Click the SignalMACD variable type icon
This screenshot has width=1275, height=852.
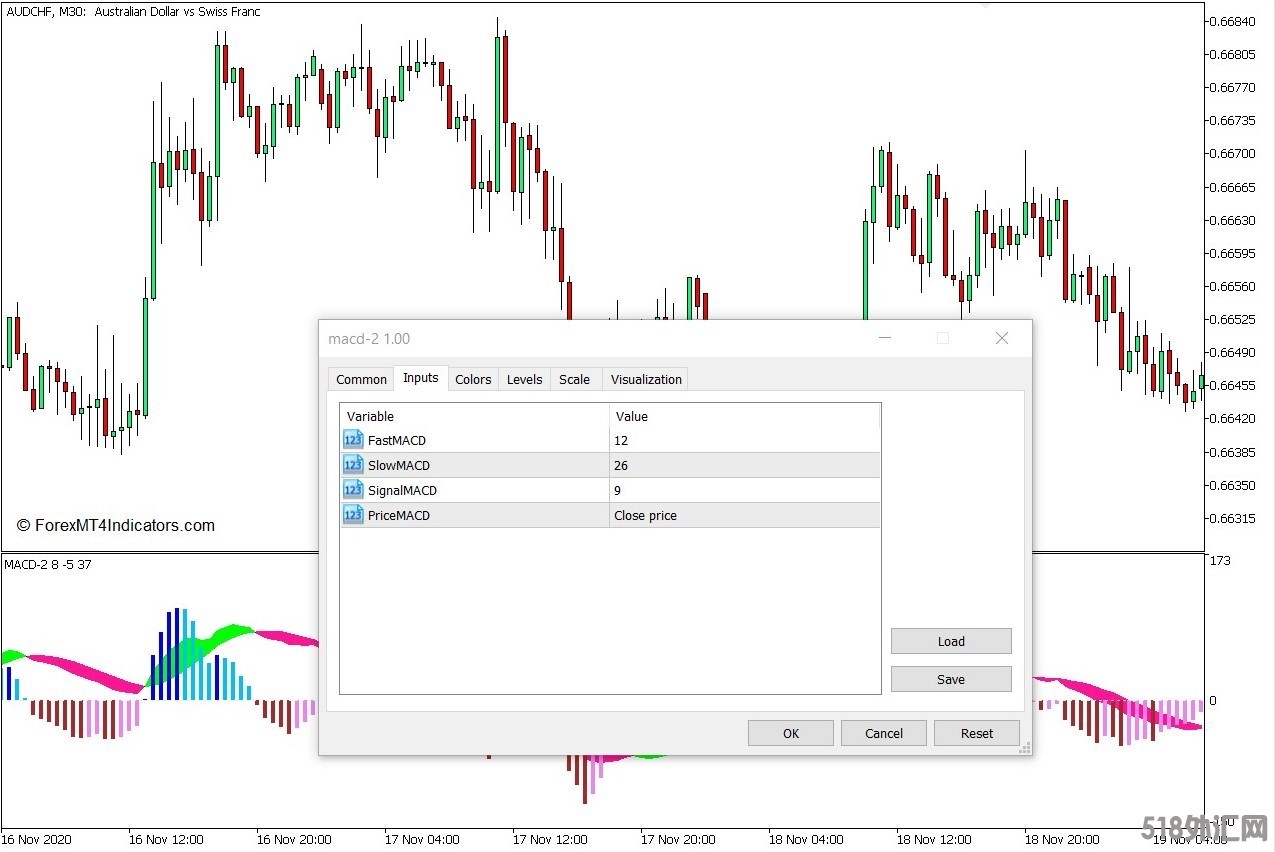[x=353, y=490]
